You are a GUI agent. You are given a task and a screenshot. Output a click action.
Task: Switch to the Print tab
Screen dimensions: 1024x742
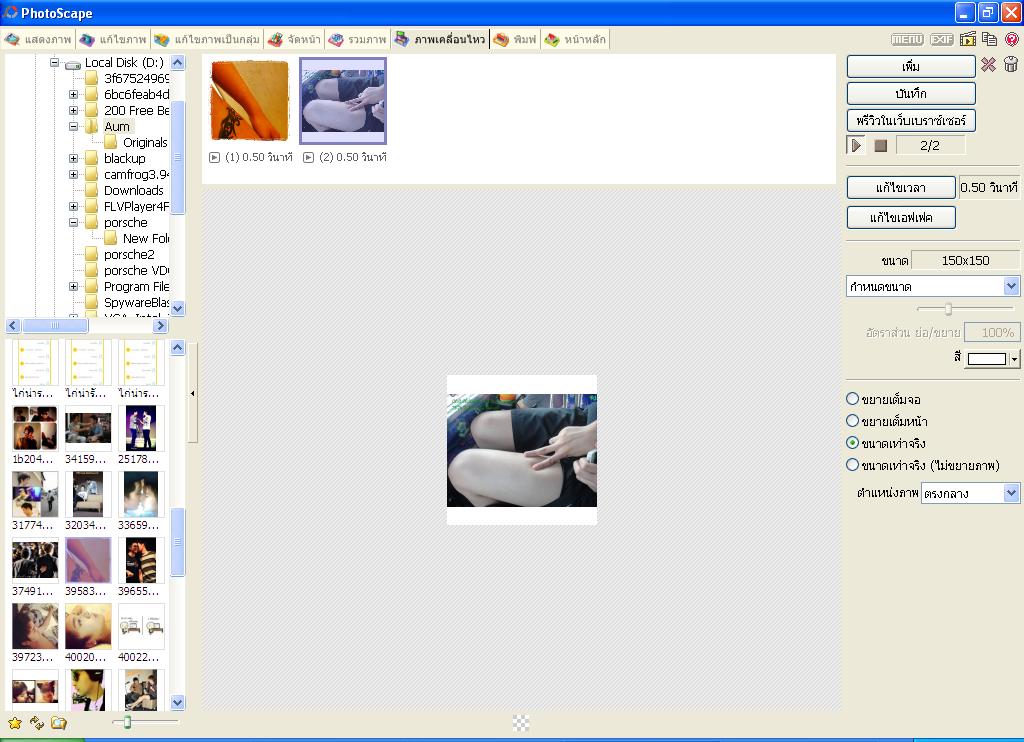click(516, 39)
